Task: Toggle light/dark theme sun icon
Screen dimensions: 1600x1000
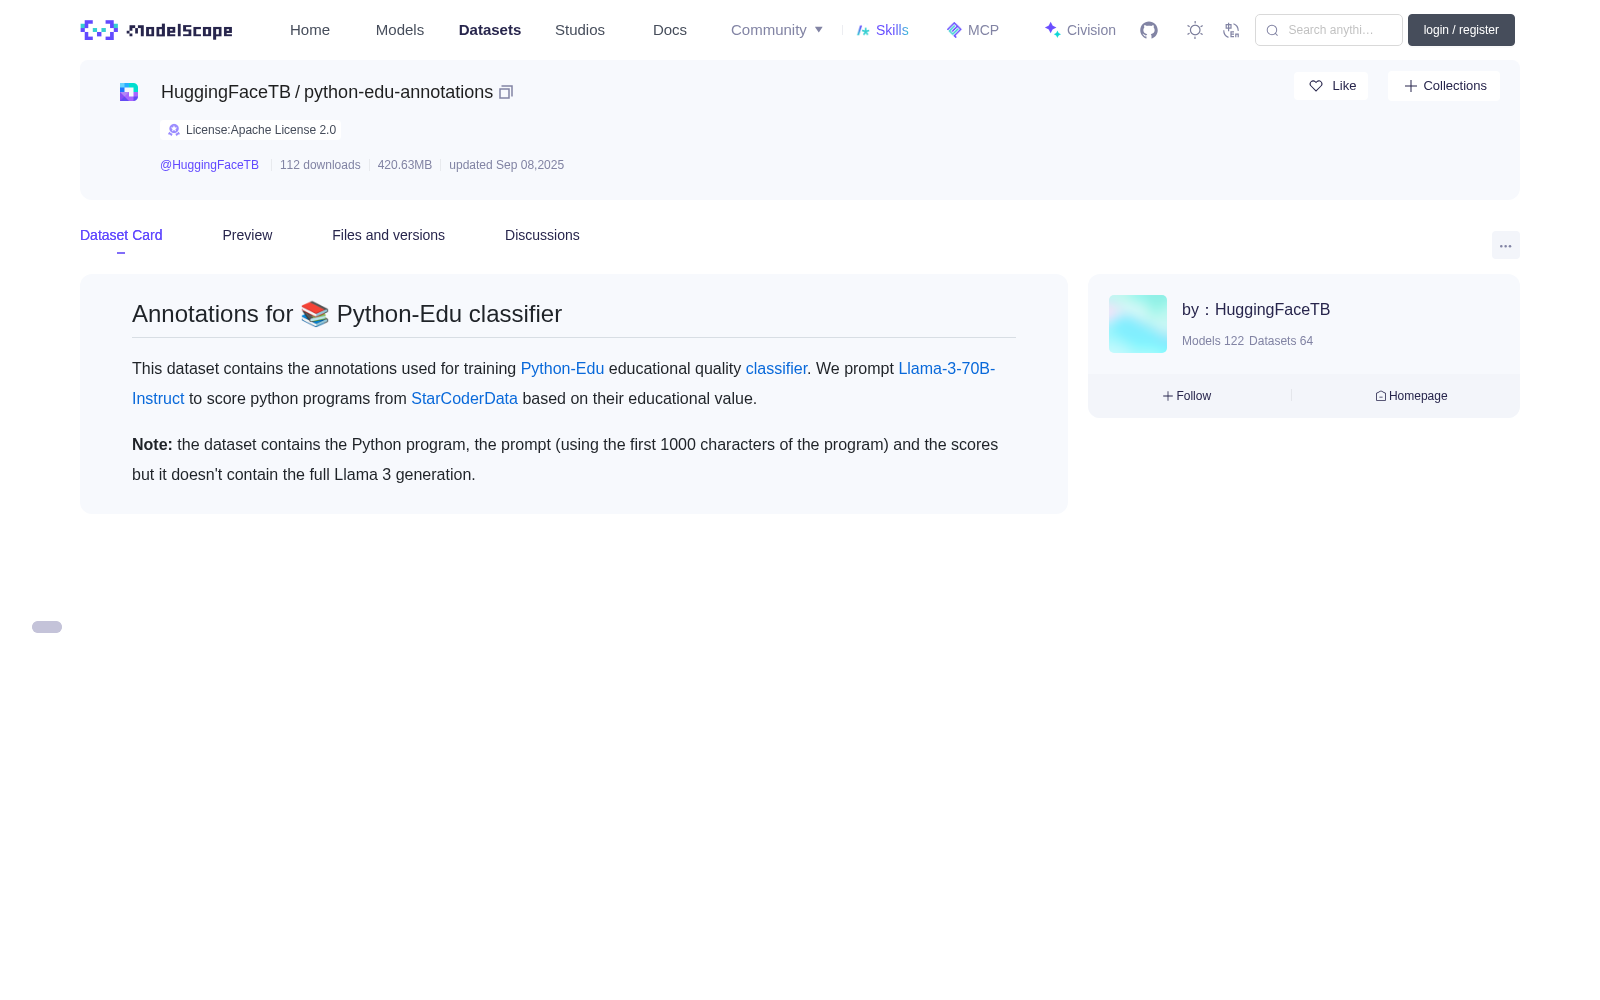Action: 1195,30
